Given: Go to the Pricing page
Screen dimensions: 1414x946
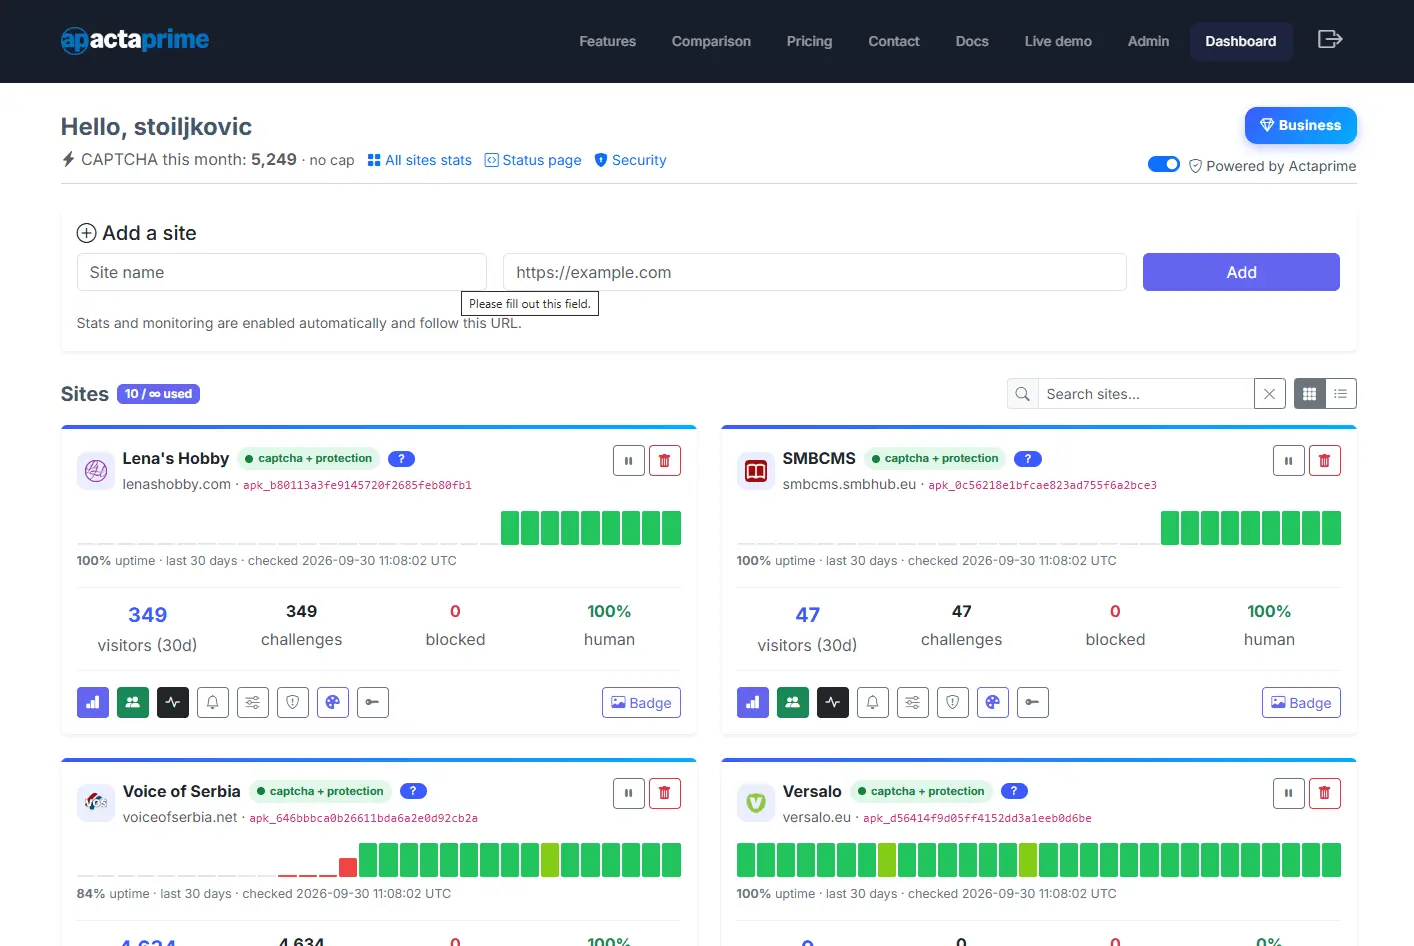Looking at the screenshot, I should coord(810,41).
